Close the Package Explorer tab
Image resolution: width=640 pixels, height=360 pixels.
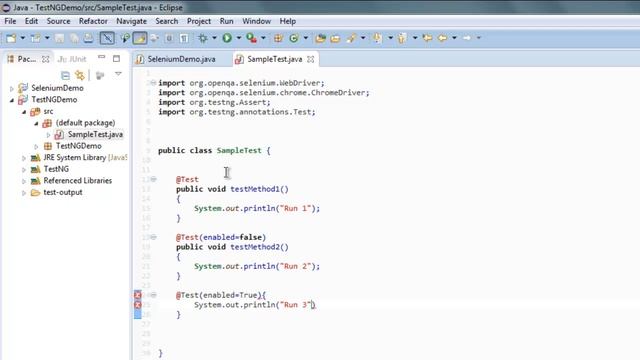(46, 59)
